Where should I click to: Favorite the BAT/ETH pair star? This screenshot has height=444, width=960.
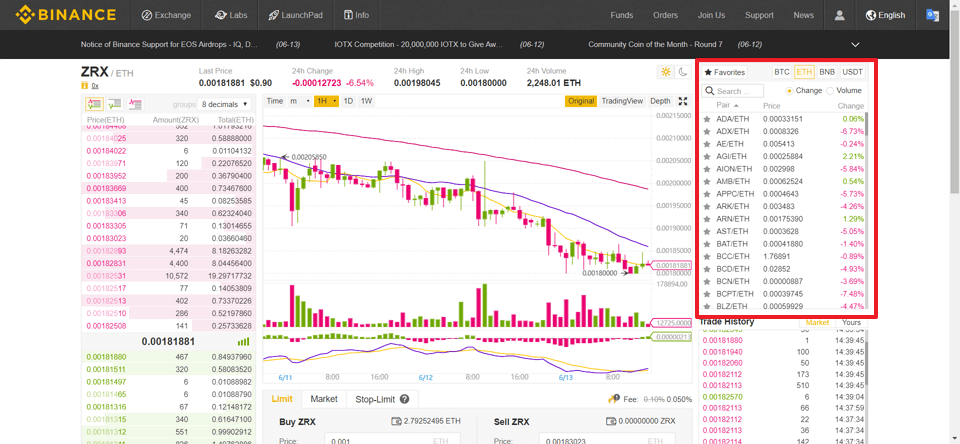[x=707, y=244]
